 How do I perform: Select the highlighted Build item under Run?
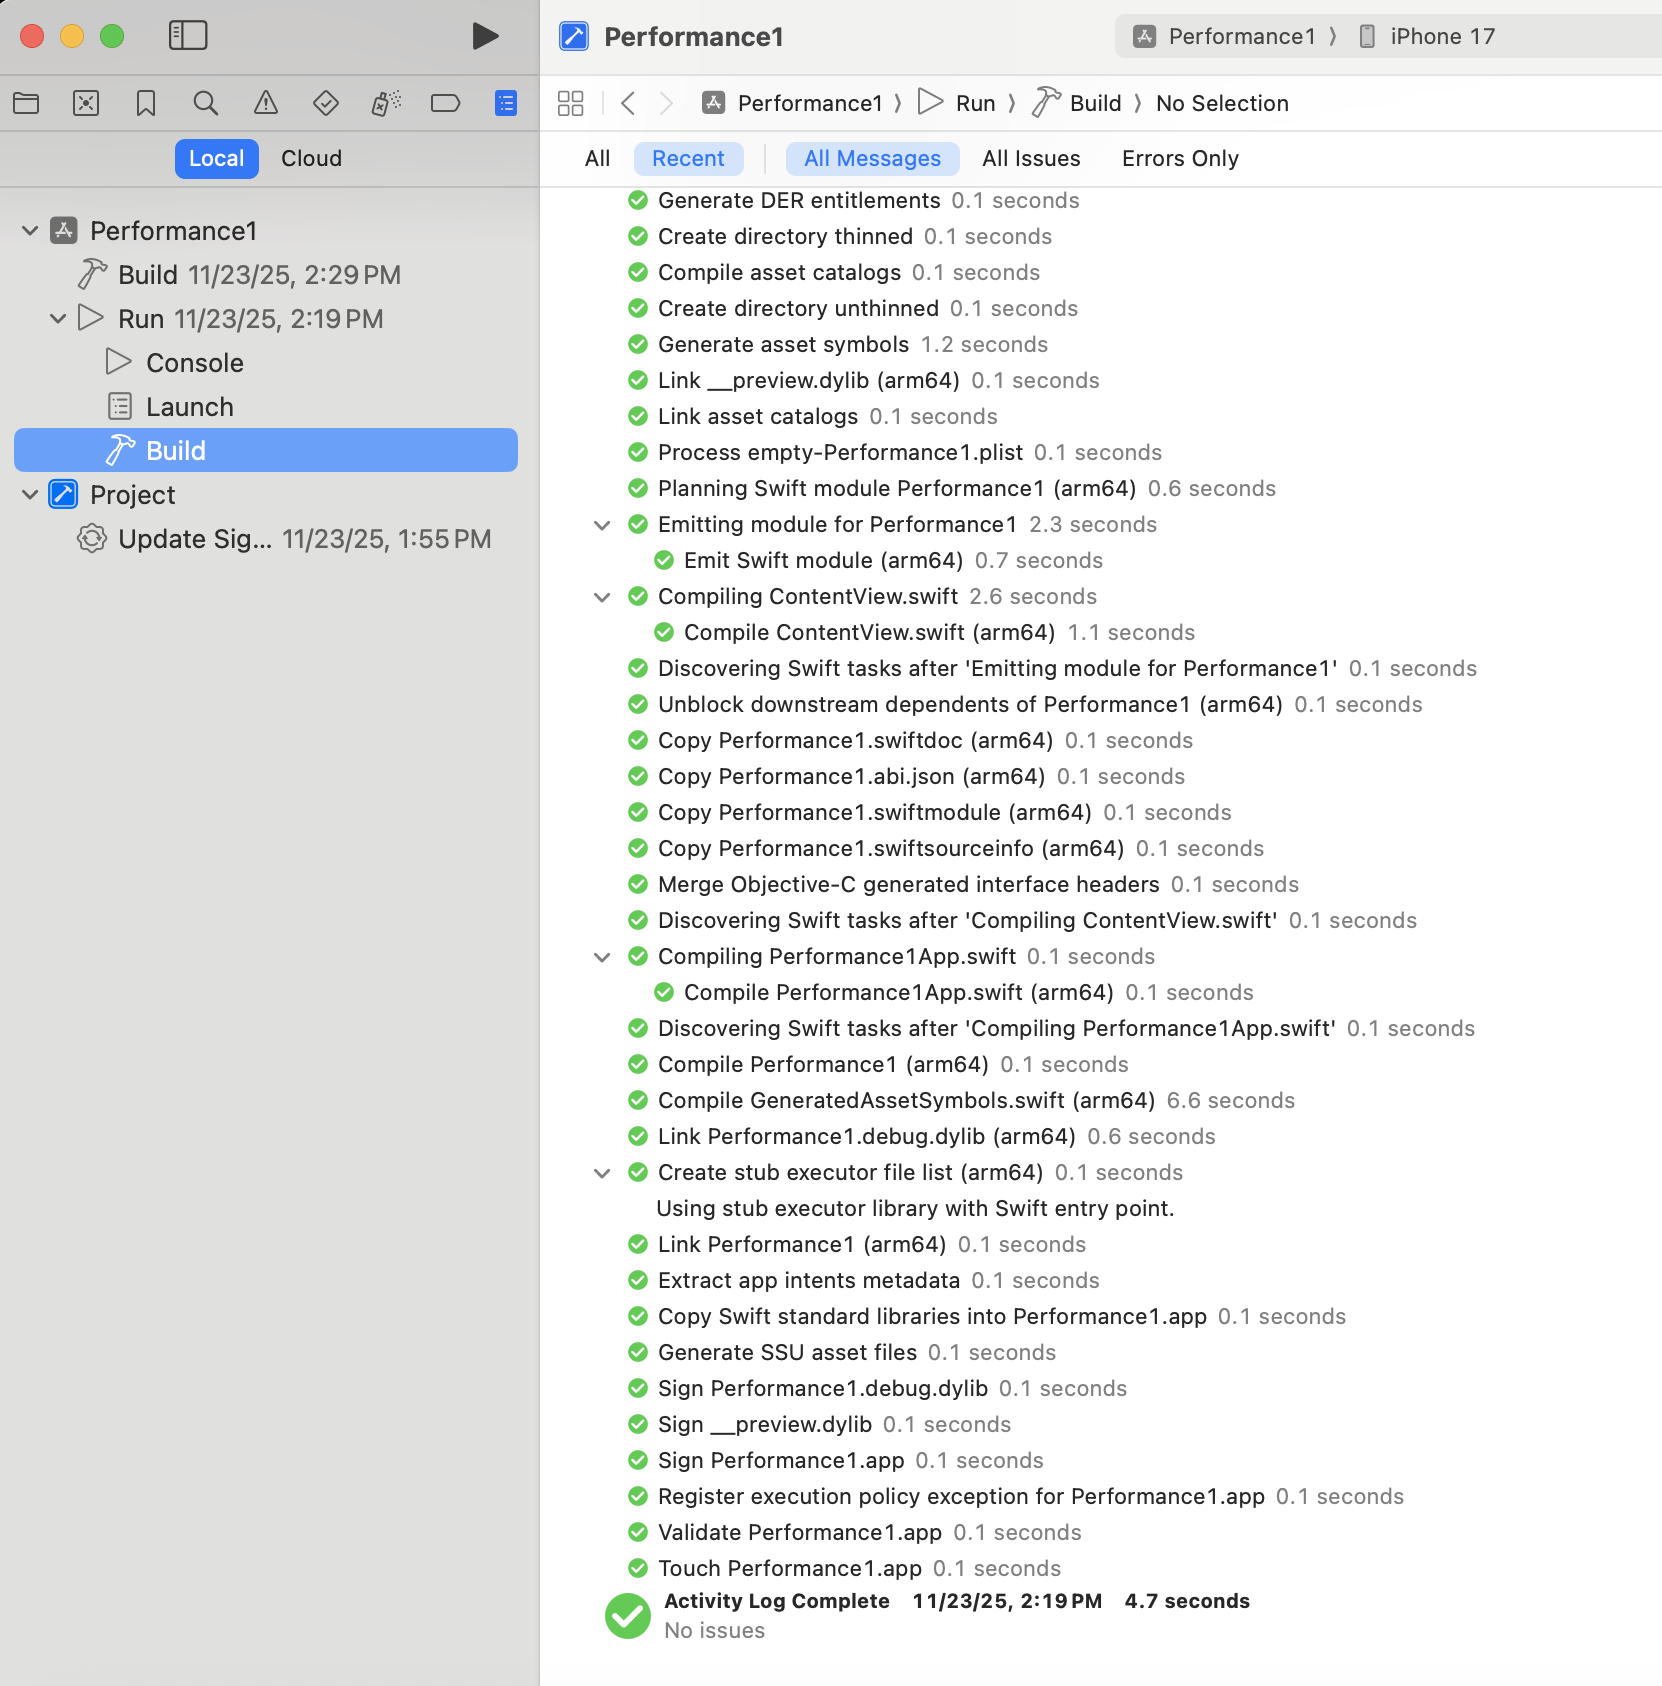point(266,450)
